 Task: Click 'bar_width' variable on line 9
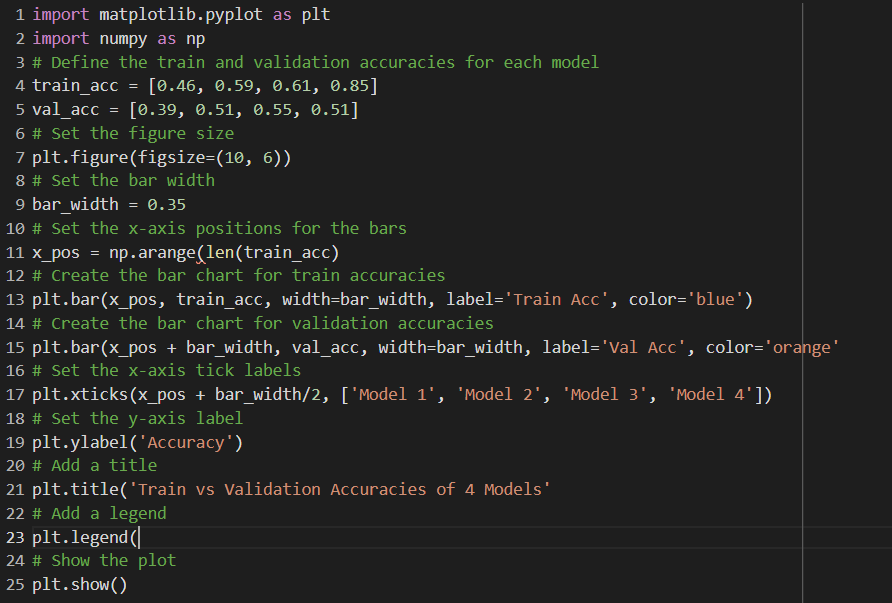point(75,204)
